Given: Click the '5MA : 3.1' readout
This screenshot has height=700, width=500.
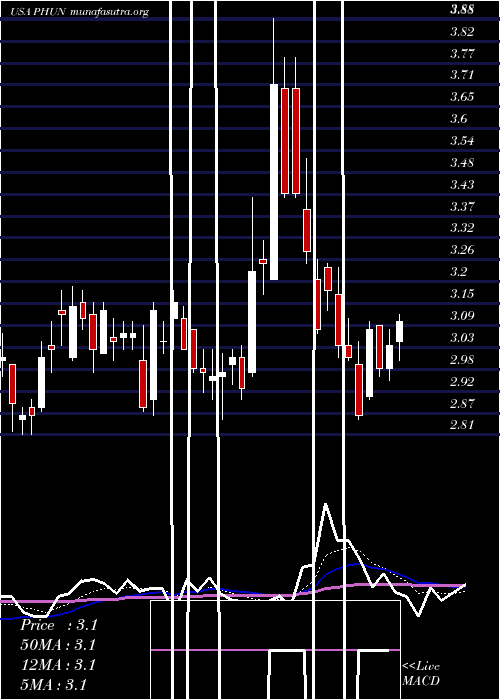Looking at the screenshot, I should (x=54, y=684).
